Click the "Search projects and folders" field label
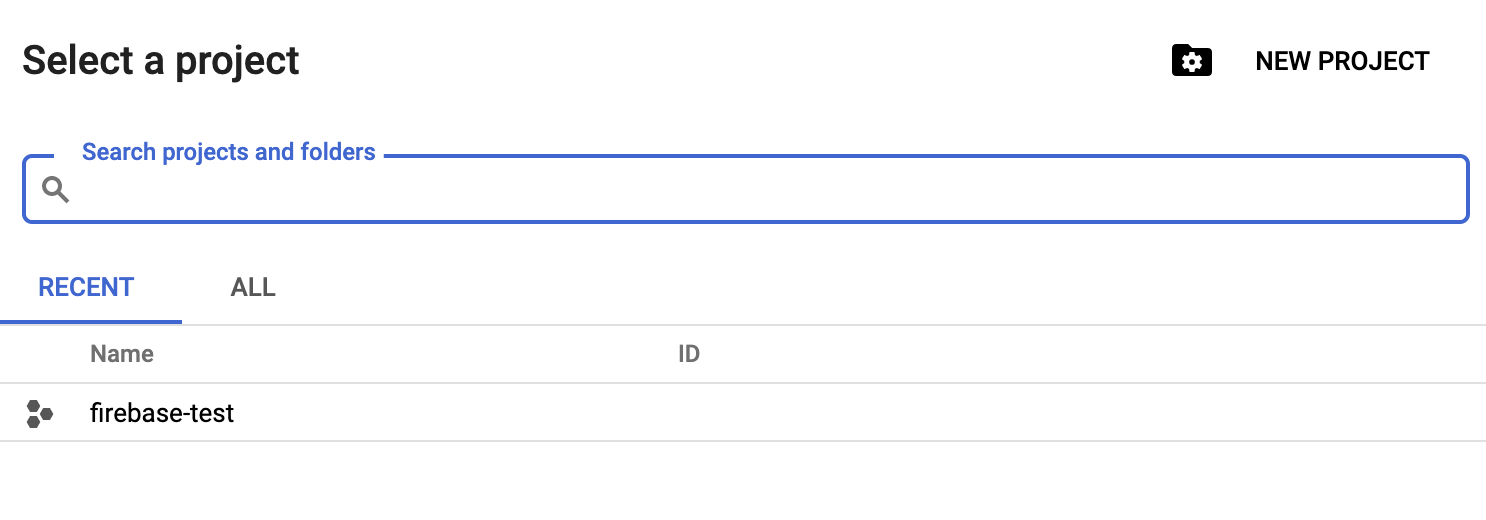1486x520 pixels. (x=228, y=152)
